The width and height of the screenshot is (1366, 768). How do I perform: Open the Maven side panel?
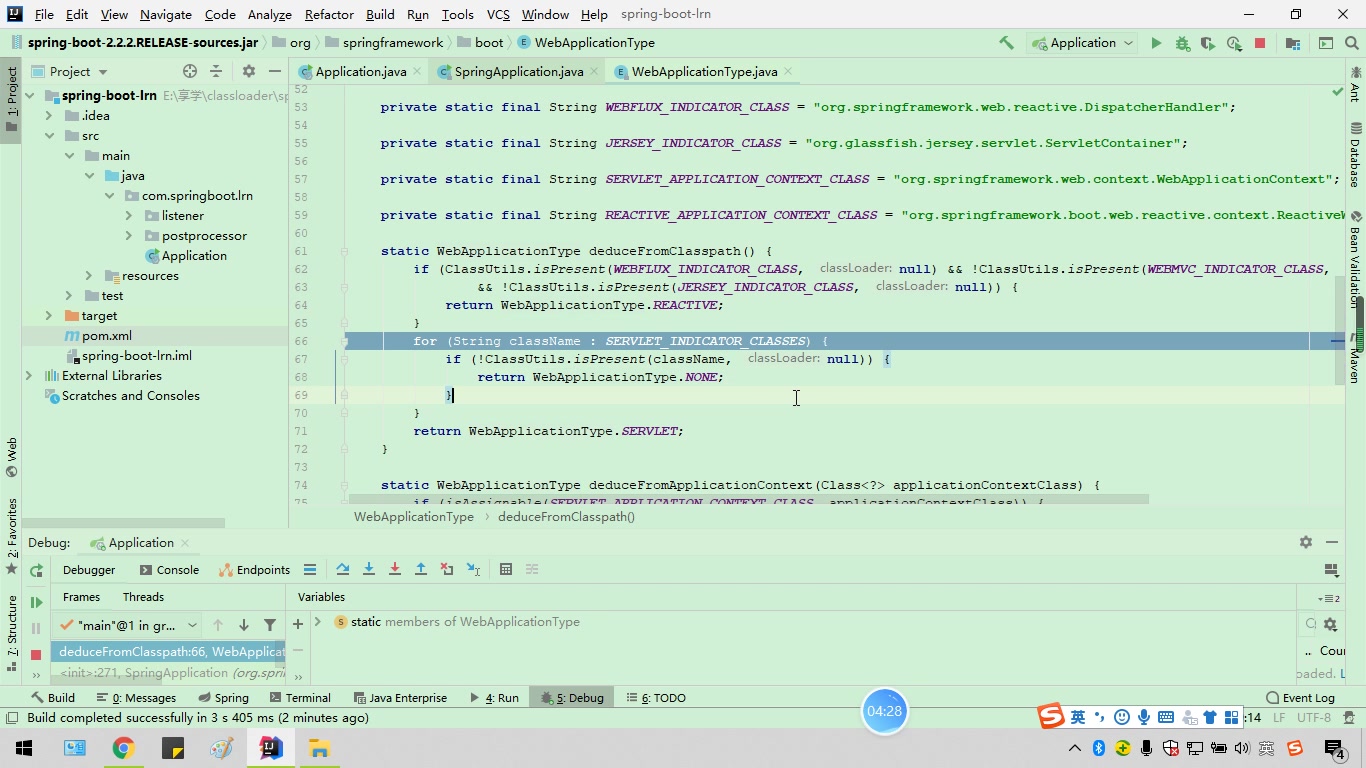tap(1356, 360)
